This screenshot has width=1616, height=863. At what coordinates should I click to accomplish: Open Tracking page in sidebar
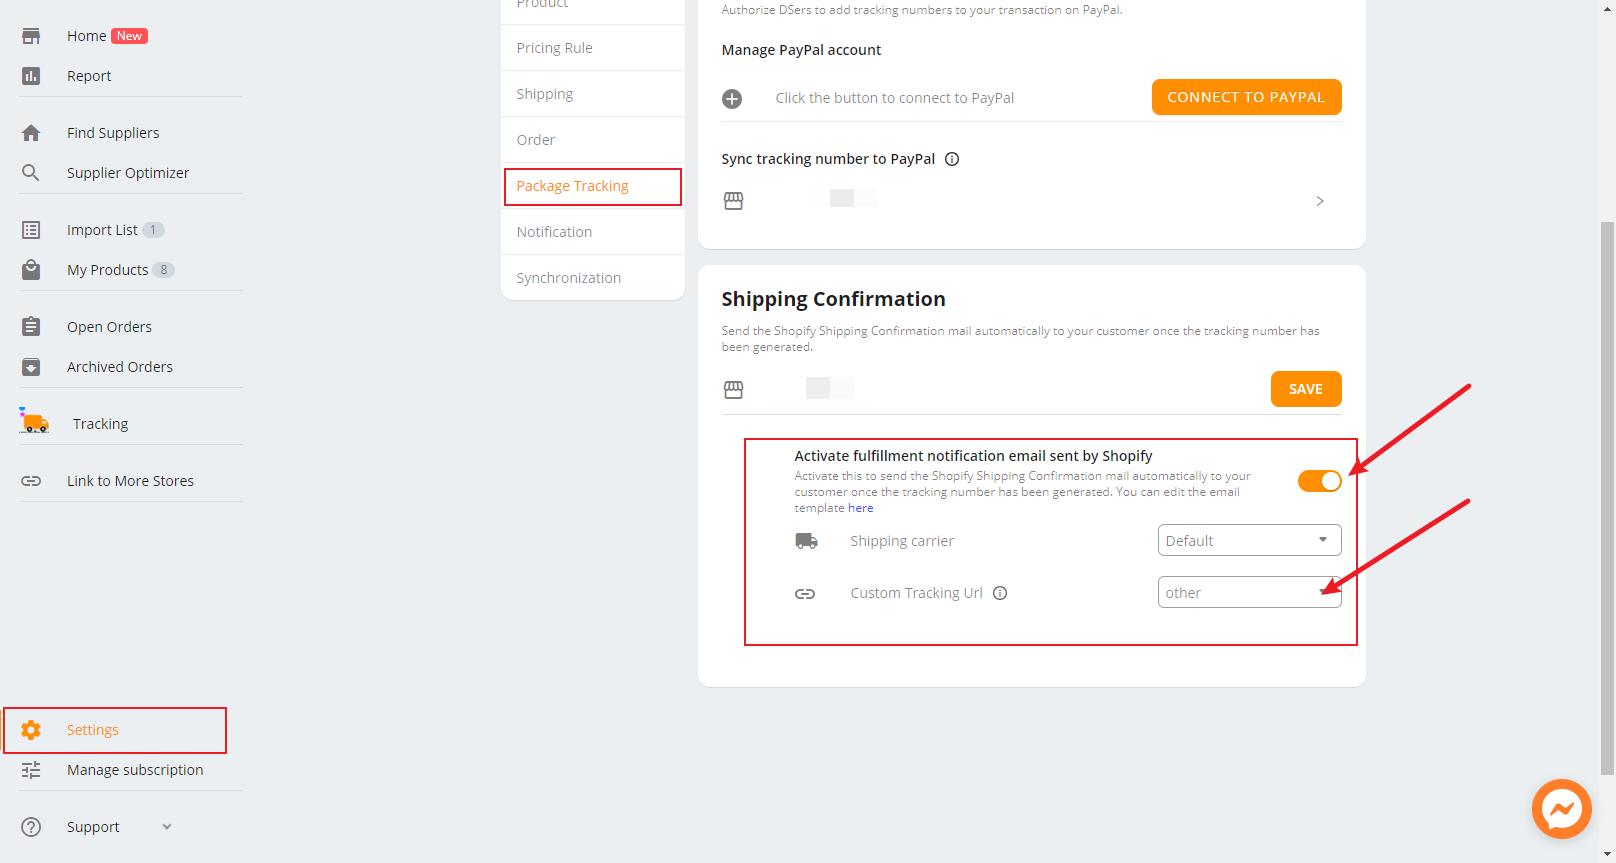point(101,424)
